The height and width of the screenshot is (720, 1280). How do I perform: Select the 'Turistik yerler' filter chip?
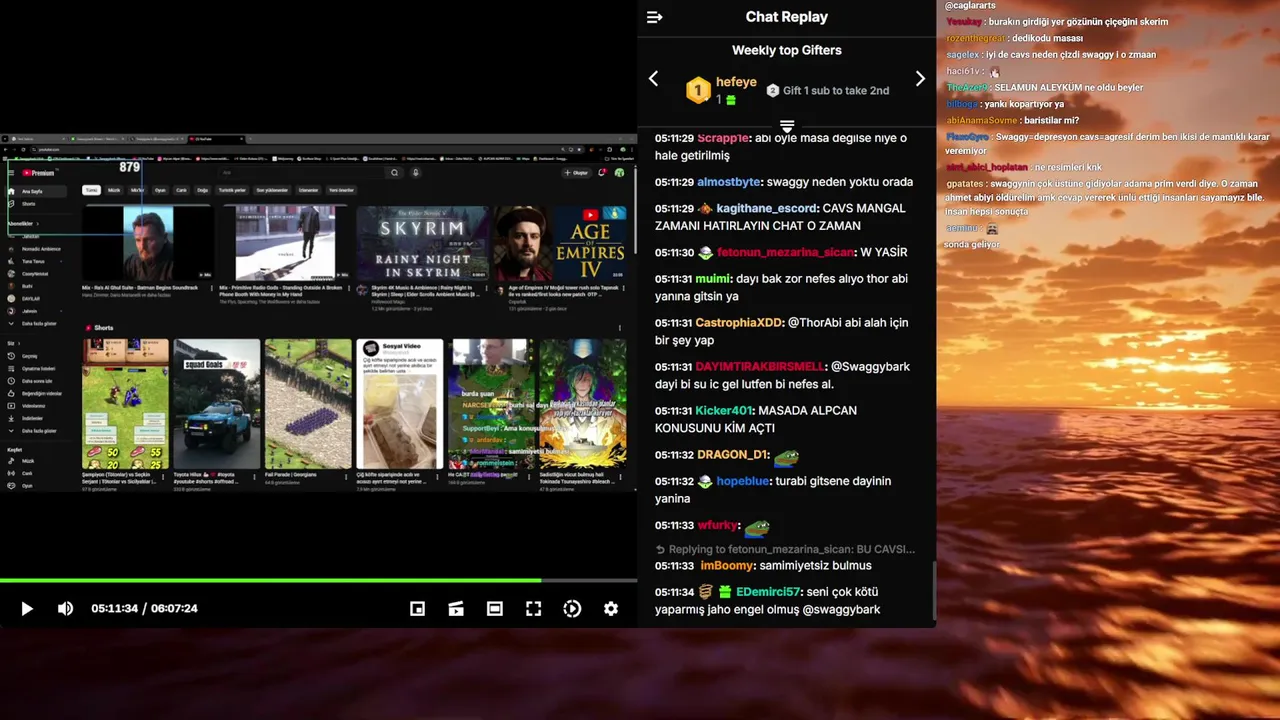[232, 190]
